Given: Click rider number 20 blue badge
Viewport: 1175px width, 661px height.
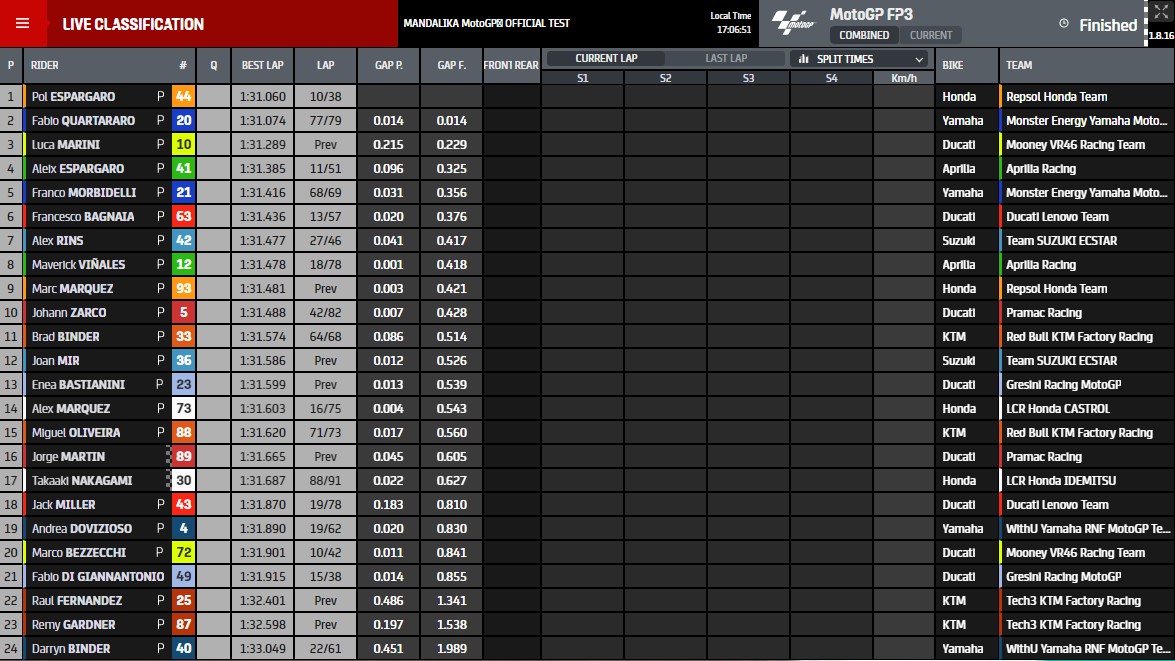Looking at the screenshot, I should 184,121.
